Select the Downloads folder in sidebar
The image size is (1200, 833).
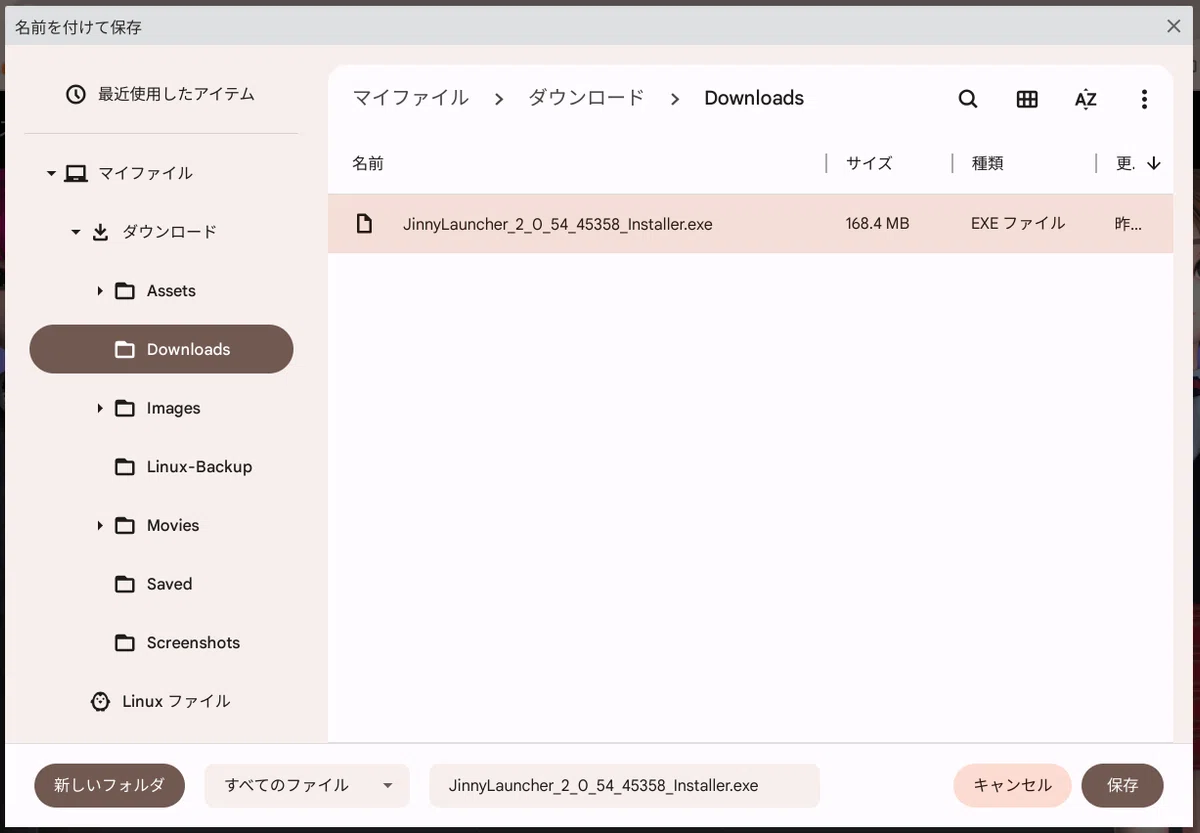(x=161, y=349)
